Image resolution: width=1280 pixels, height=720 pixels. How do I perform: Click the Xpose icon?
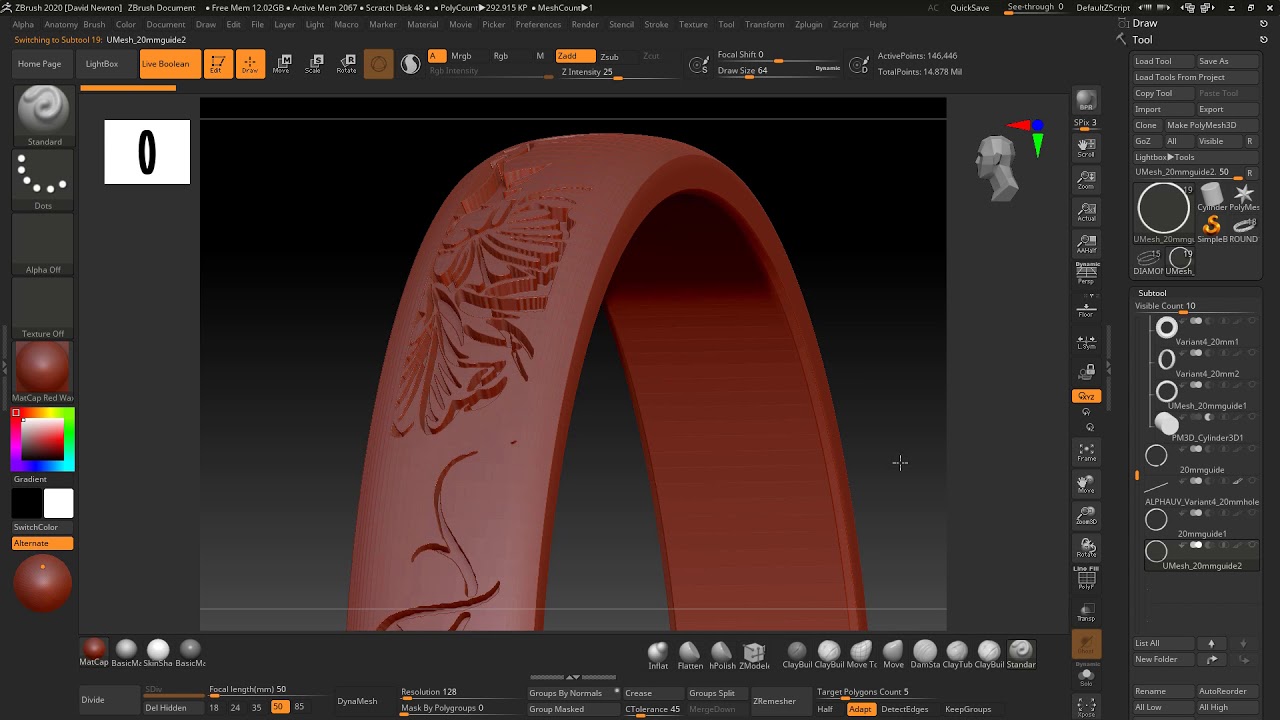point(1086,708)
